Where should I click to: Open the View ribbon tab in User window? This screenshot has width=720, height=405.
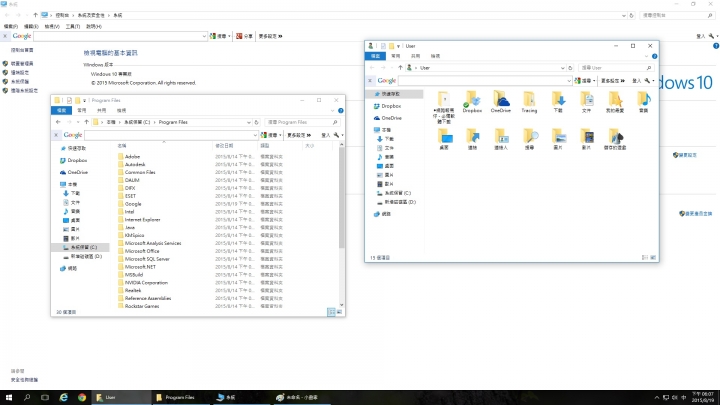point(435,56)
